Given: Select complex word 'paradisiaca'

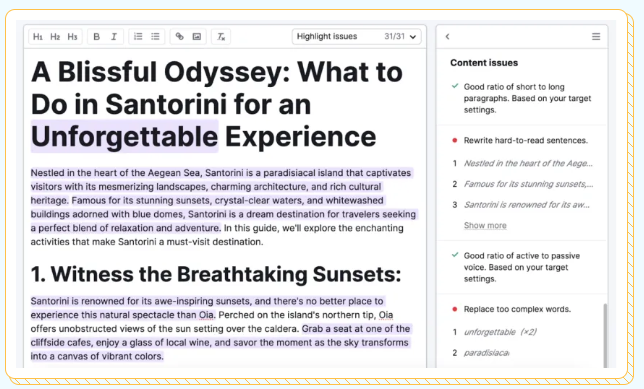Looking at the screenshot, I should click(x=487, y=352).
